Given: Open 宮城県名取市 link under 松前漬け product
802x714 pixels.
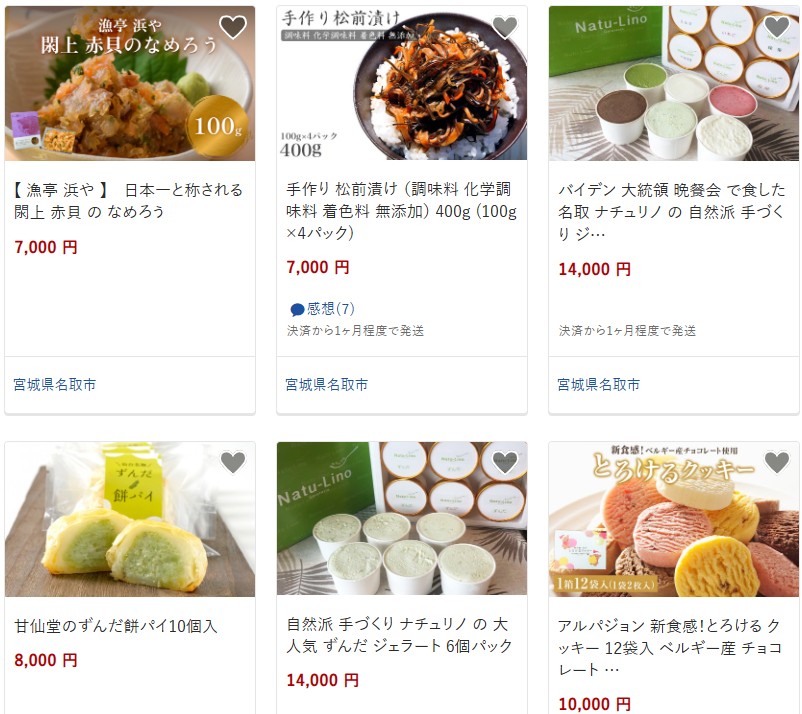Looking at the screenshot, I should point(327,385).
